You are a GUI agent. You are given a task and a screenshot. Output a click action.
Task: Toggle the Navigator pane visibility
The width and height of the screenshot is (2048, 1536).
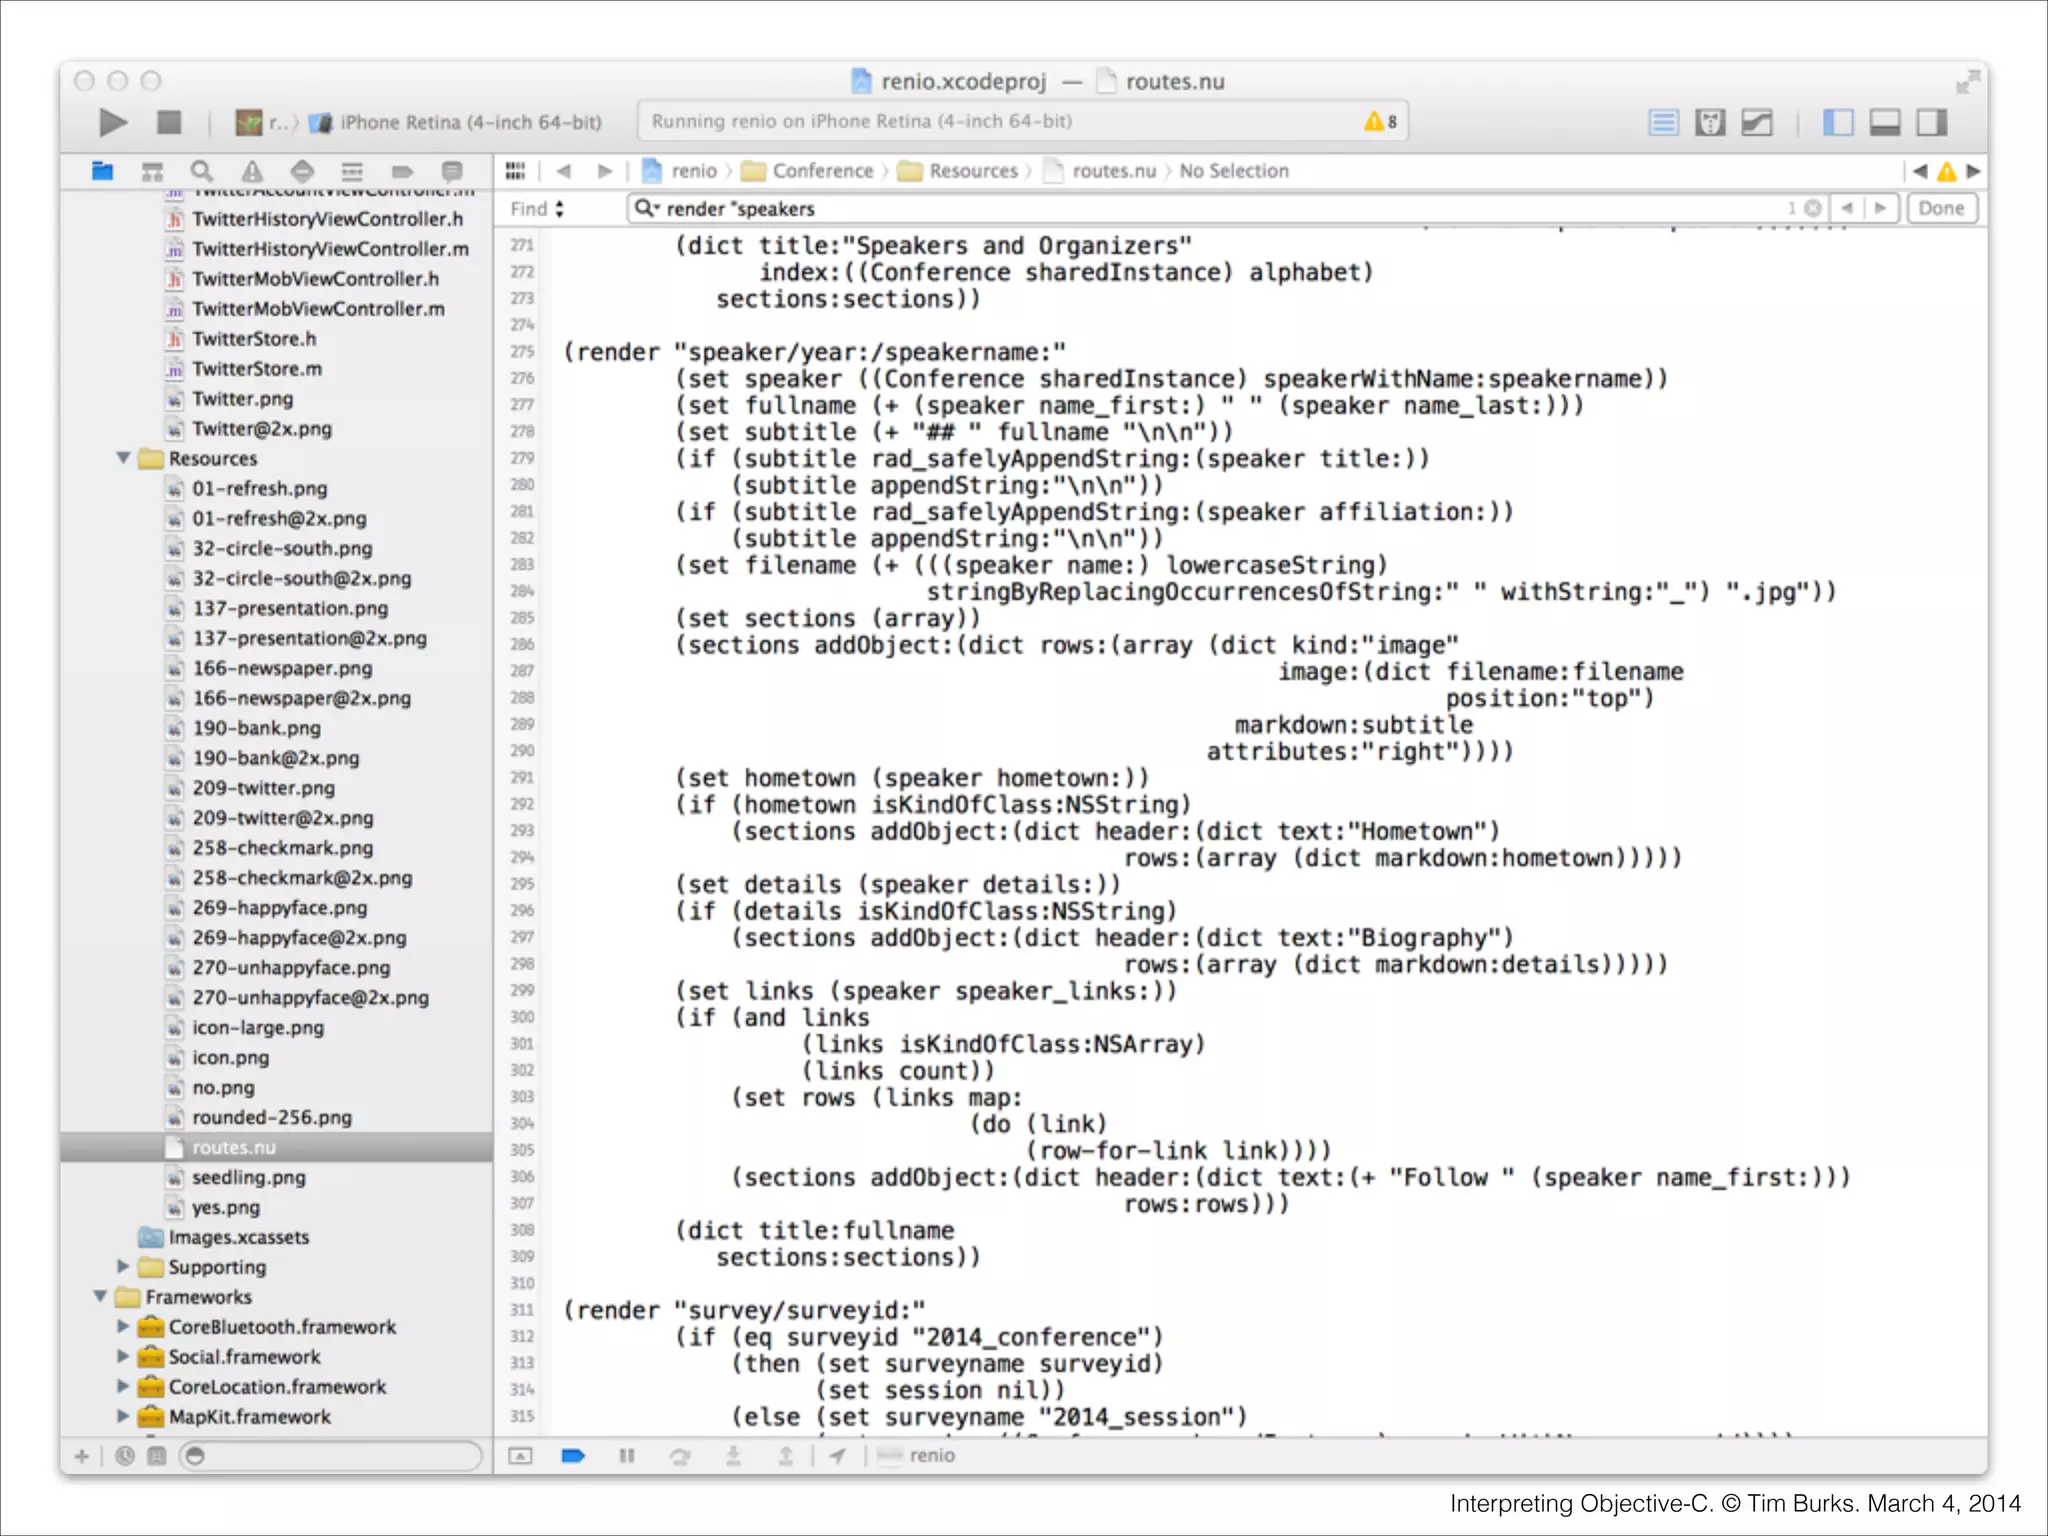1838,123
